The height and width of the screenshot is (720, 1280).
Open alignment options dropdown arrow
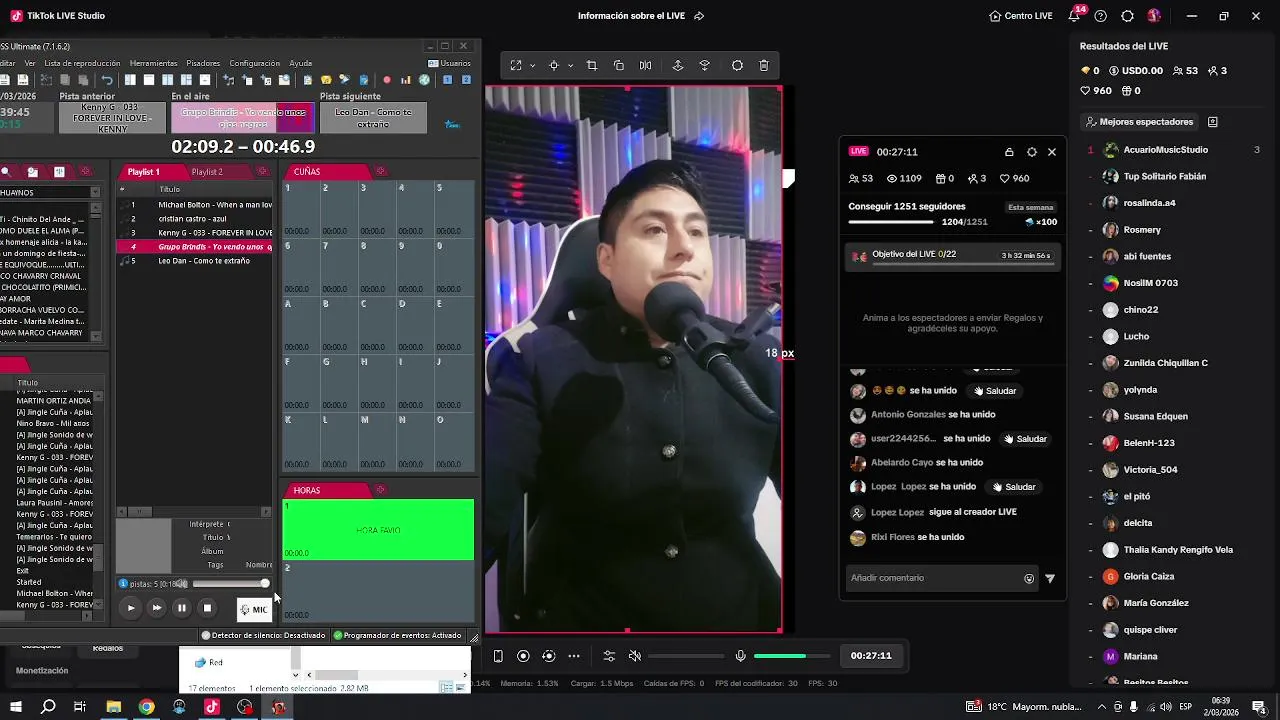coord(571,66)
